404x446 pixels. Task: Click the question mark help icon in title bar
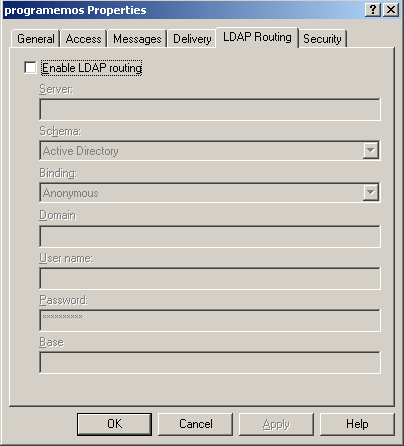click(373, 10)
